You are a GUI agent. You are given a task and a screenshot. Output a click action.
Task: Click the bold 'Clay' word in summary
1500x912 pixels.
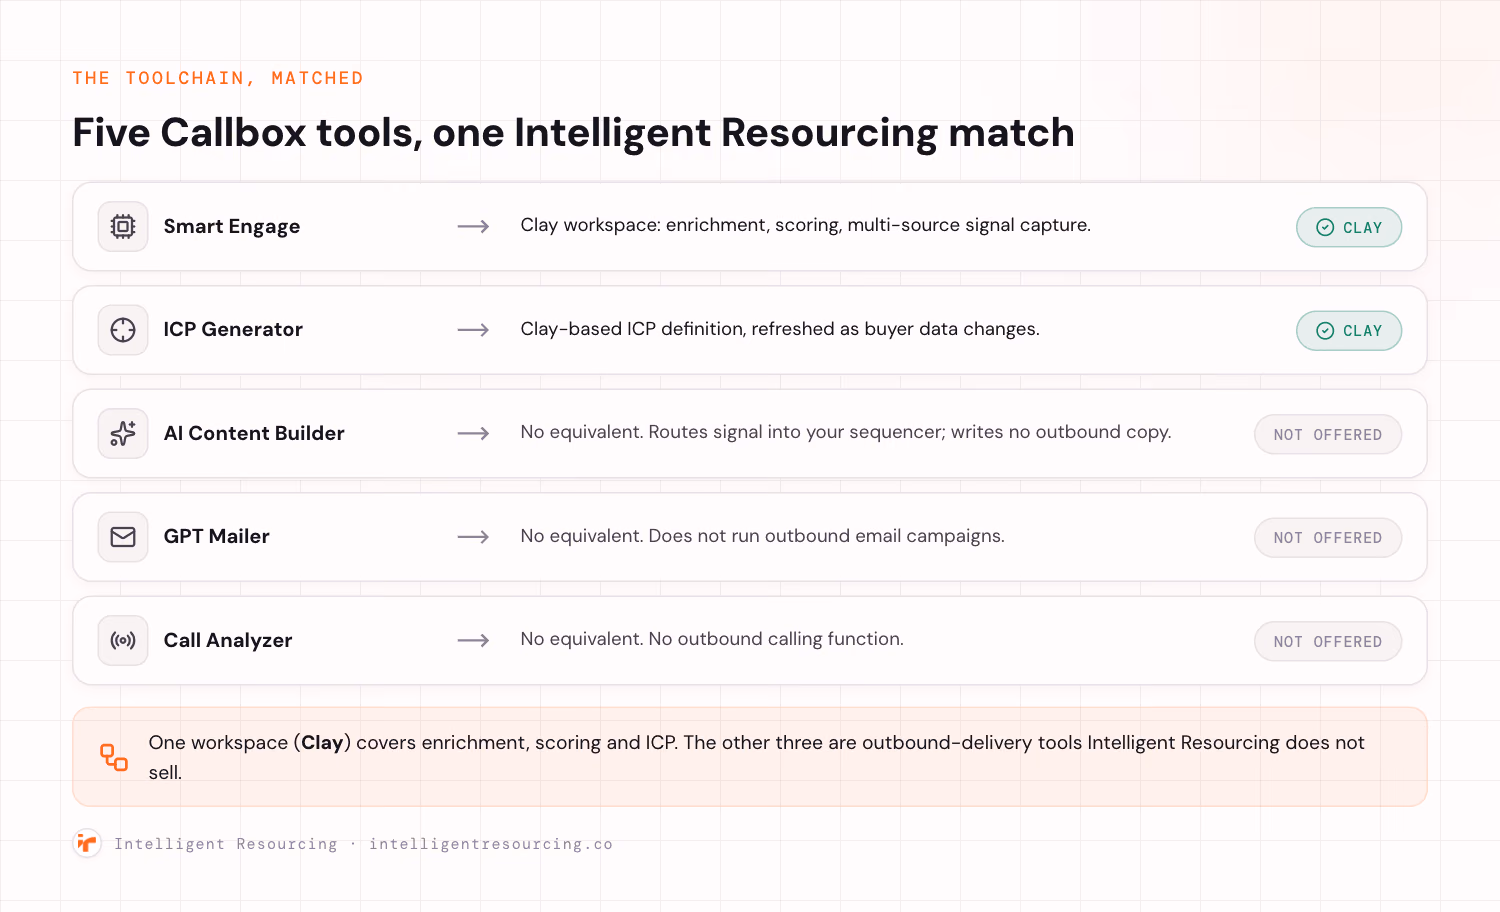pos(322,743)
